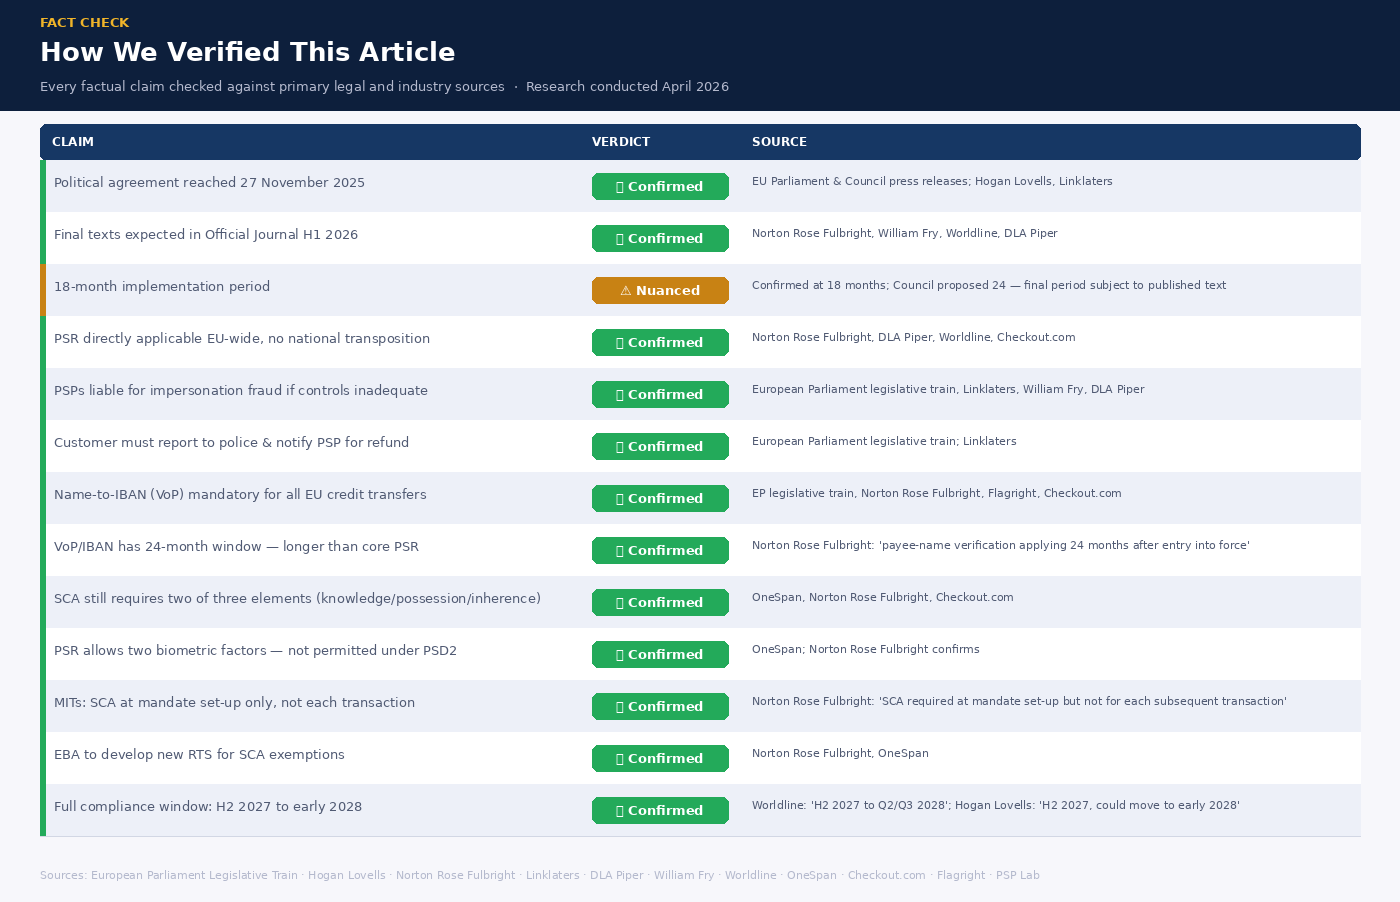The height and width of the screenshot is (902, 1400).
Task: Open the Checkout.com source link in the footer
Action: (x=887, y=875)
